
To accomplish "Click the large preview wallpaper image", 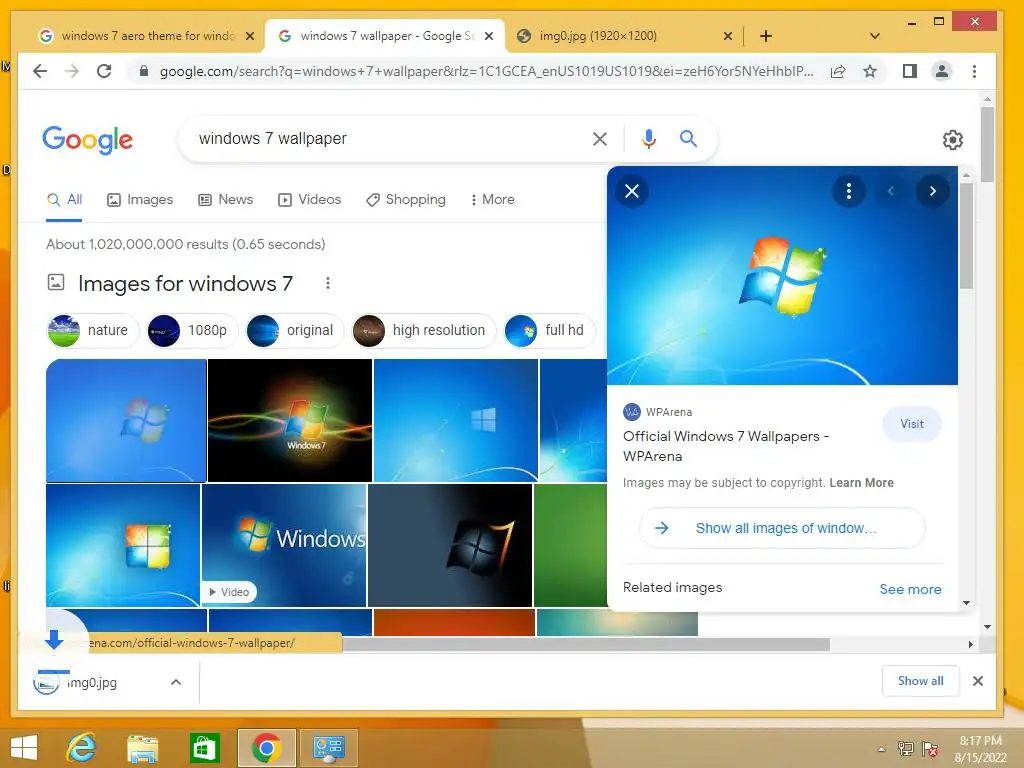I will pos(782,276).
